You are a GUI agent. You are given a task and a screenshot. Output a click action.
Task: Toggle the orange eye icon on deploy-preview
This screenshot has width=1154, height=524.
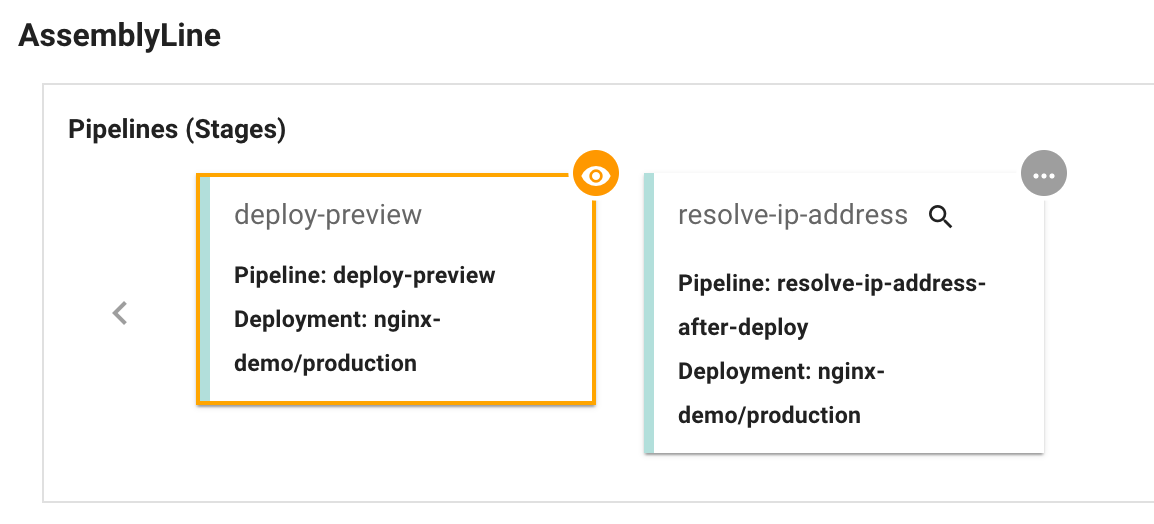[596, 175]
